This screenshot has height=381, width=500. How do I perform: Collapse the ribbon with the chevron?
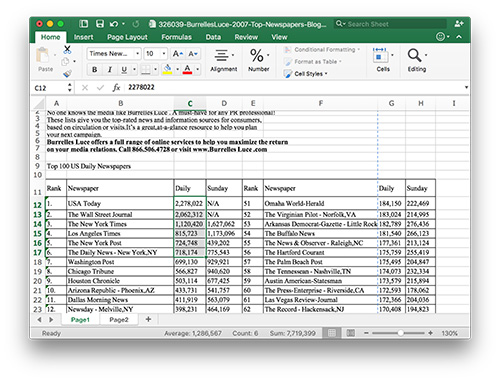point(459,37)
